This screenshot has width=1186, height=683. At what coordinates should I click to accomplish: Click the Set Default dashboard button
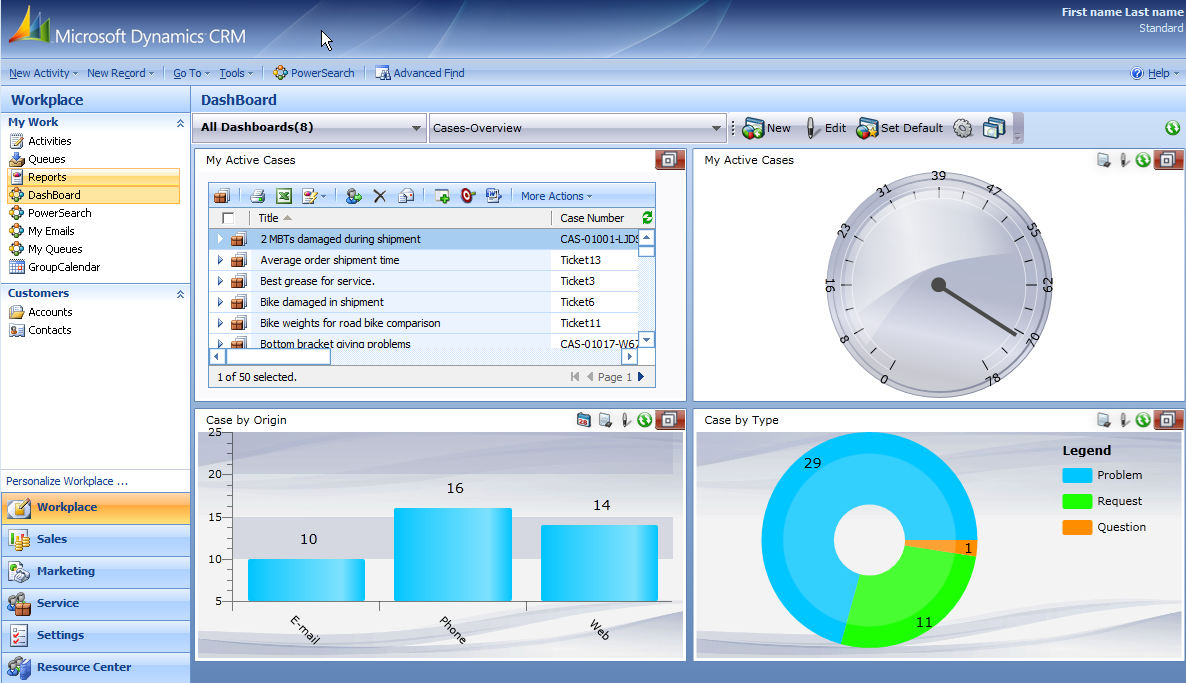click(900, 128)
